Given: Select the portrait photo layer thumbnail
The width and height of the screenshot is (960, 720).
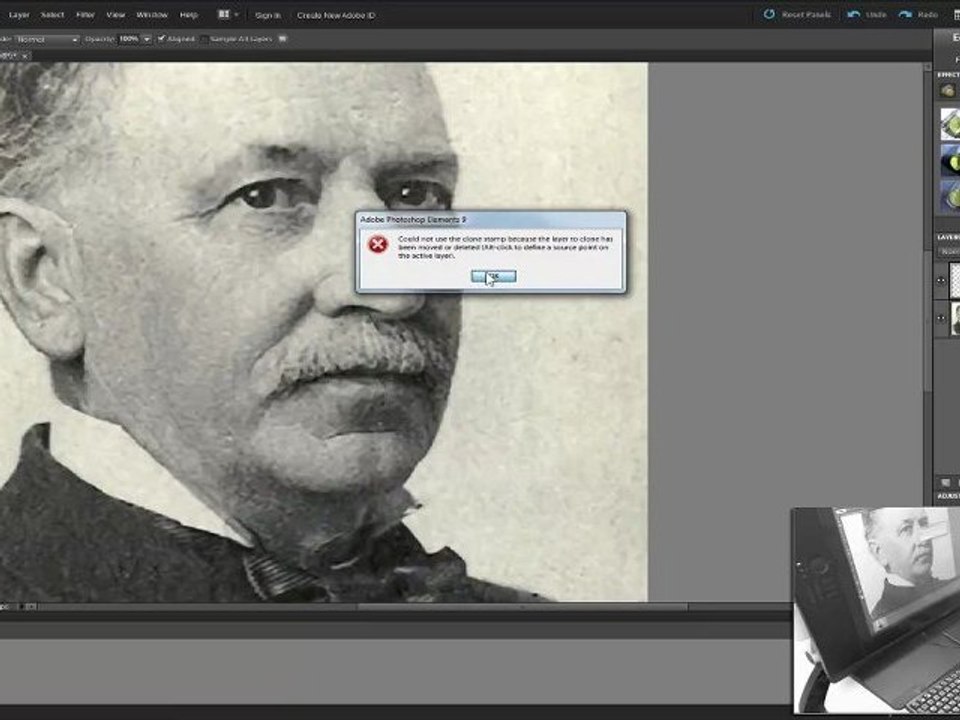Looking at the screenshot, I should [954, 319].
